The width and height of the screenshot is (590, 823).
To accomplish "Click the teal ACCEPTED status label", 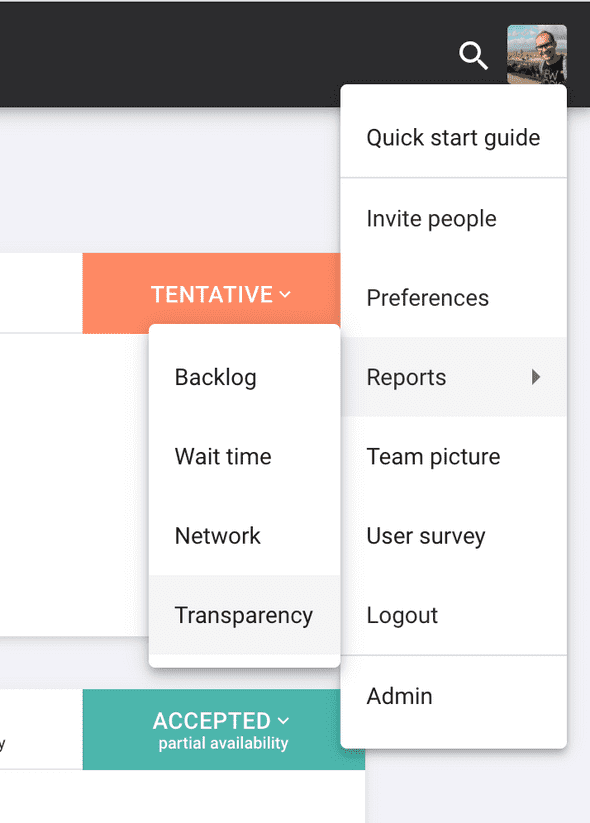I will point(212,721).
